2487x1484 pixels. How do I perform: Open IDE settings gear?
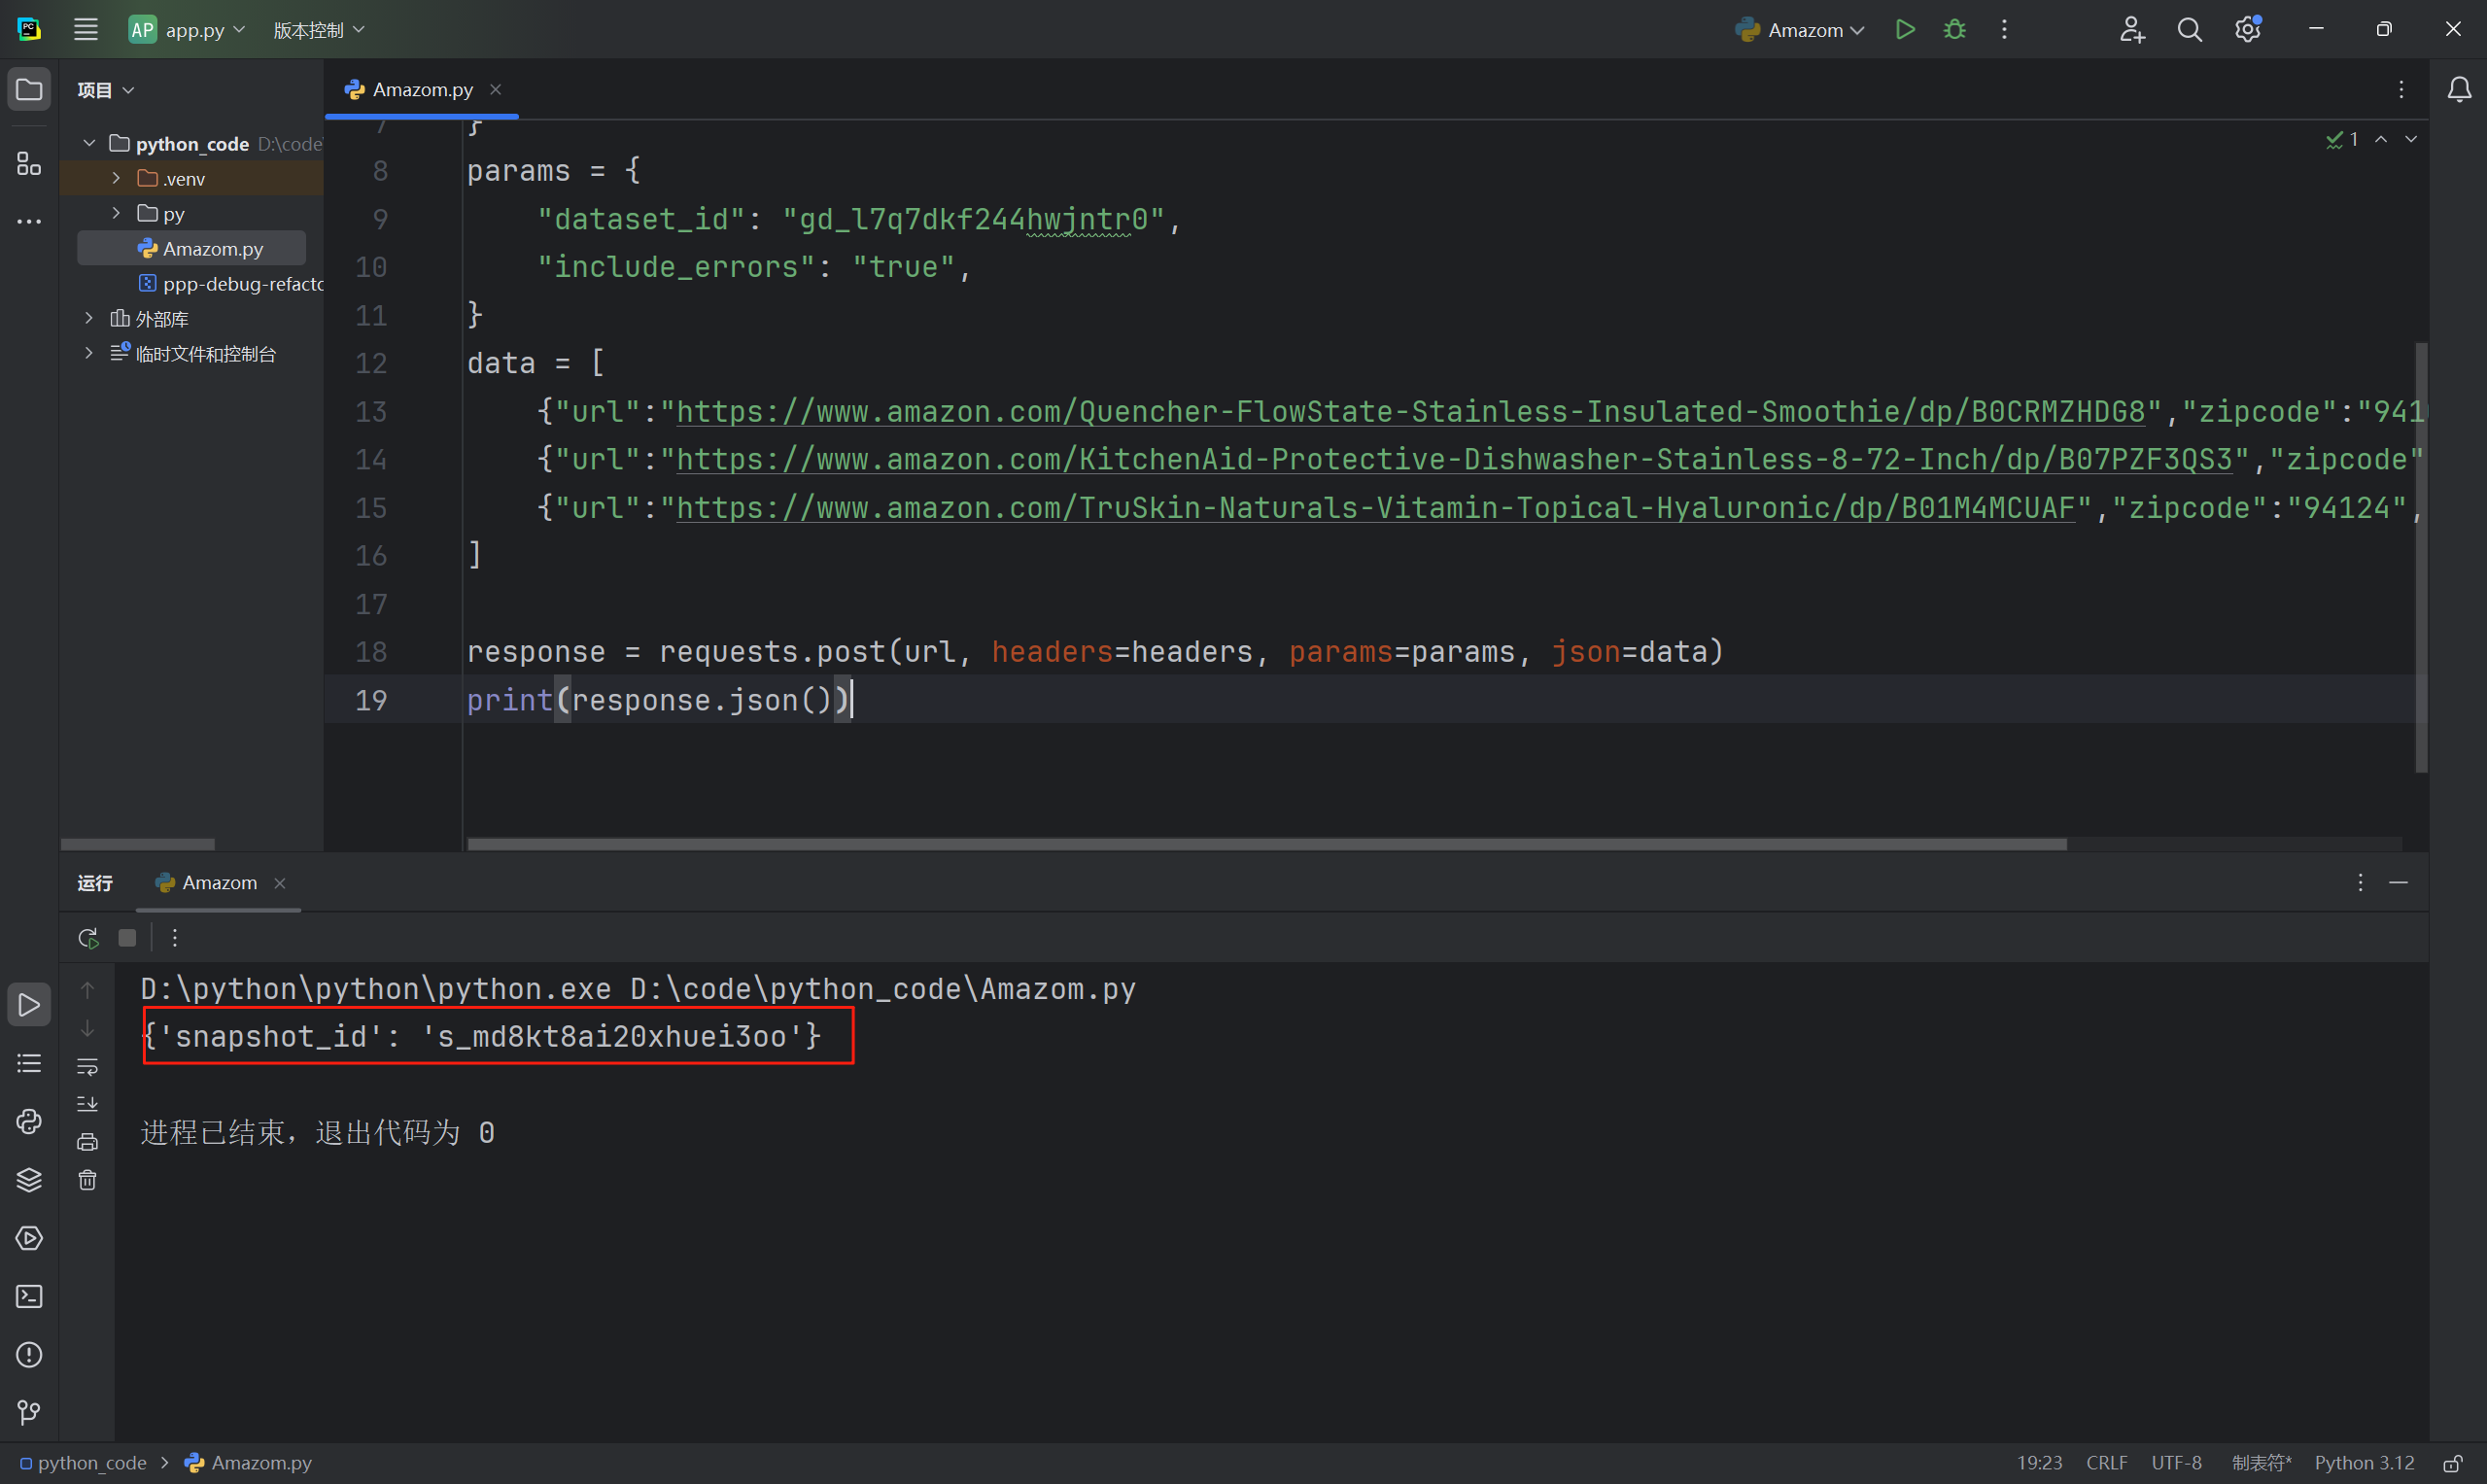2248,29
